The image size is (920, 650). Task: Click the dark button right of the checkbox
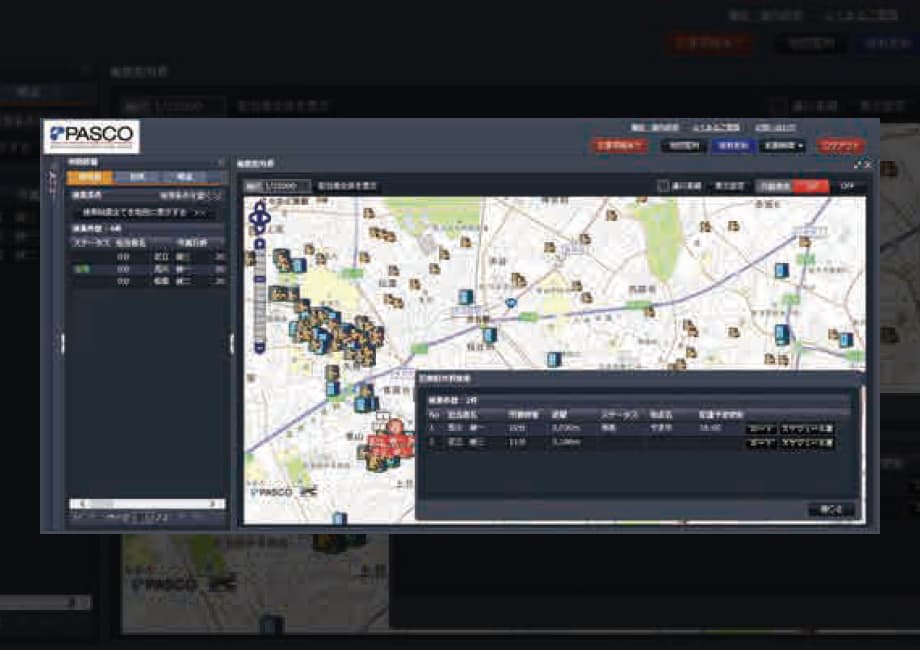pos(729,186)
